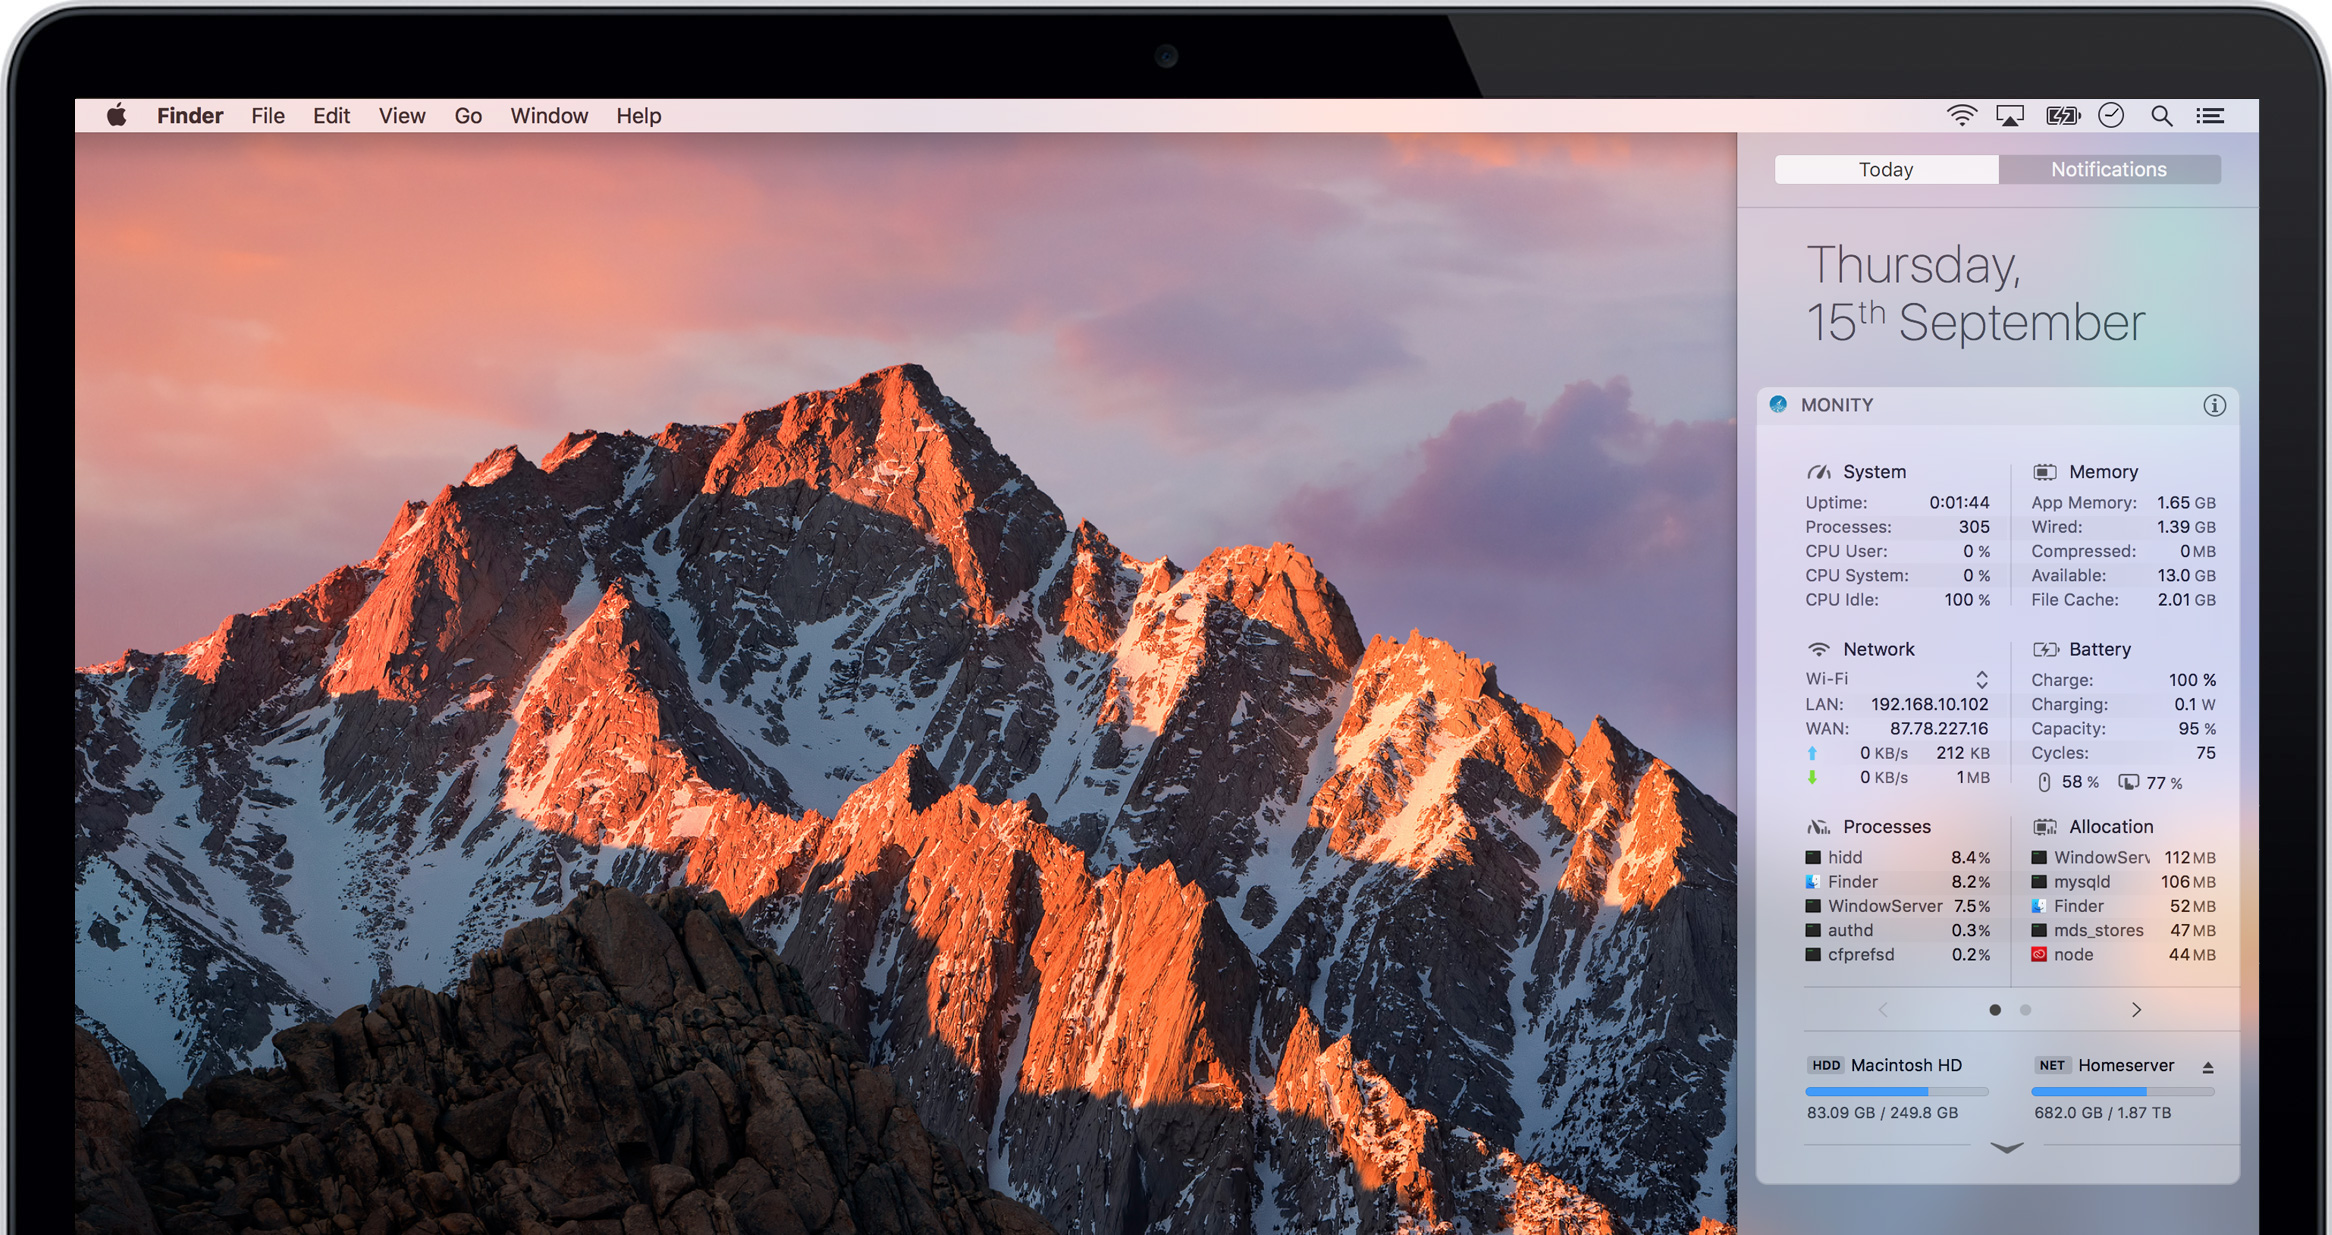Click the Monity app icon in widget header
This screenshot has width=2332, height=1235.
coord(1778,404)
